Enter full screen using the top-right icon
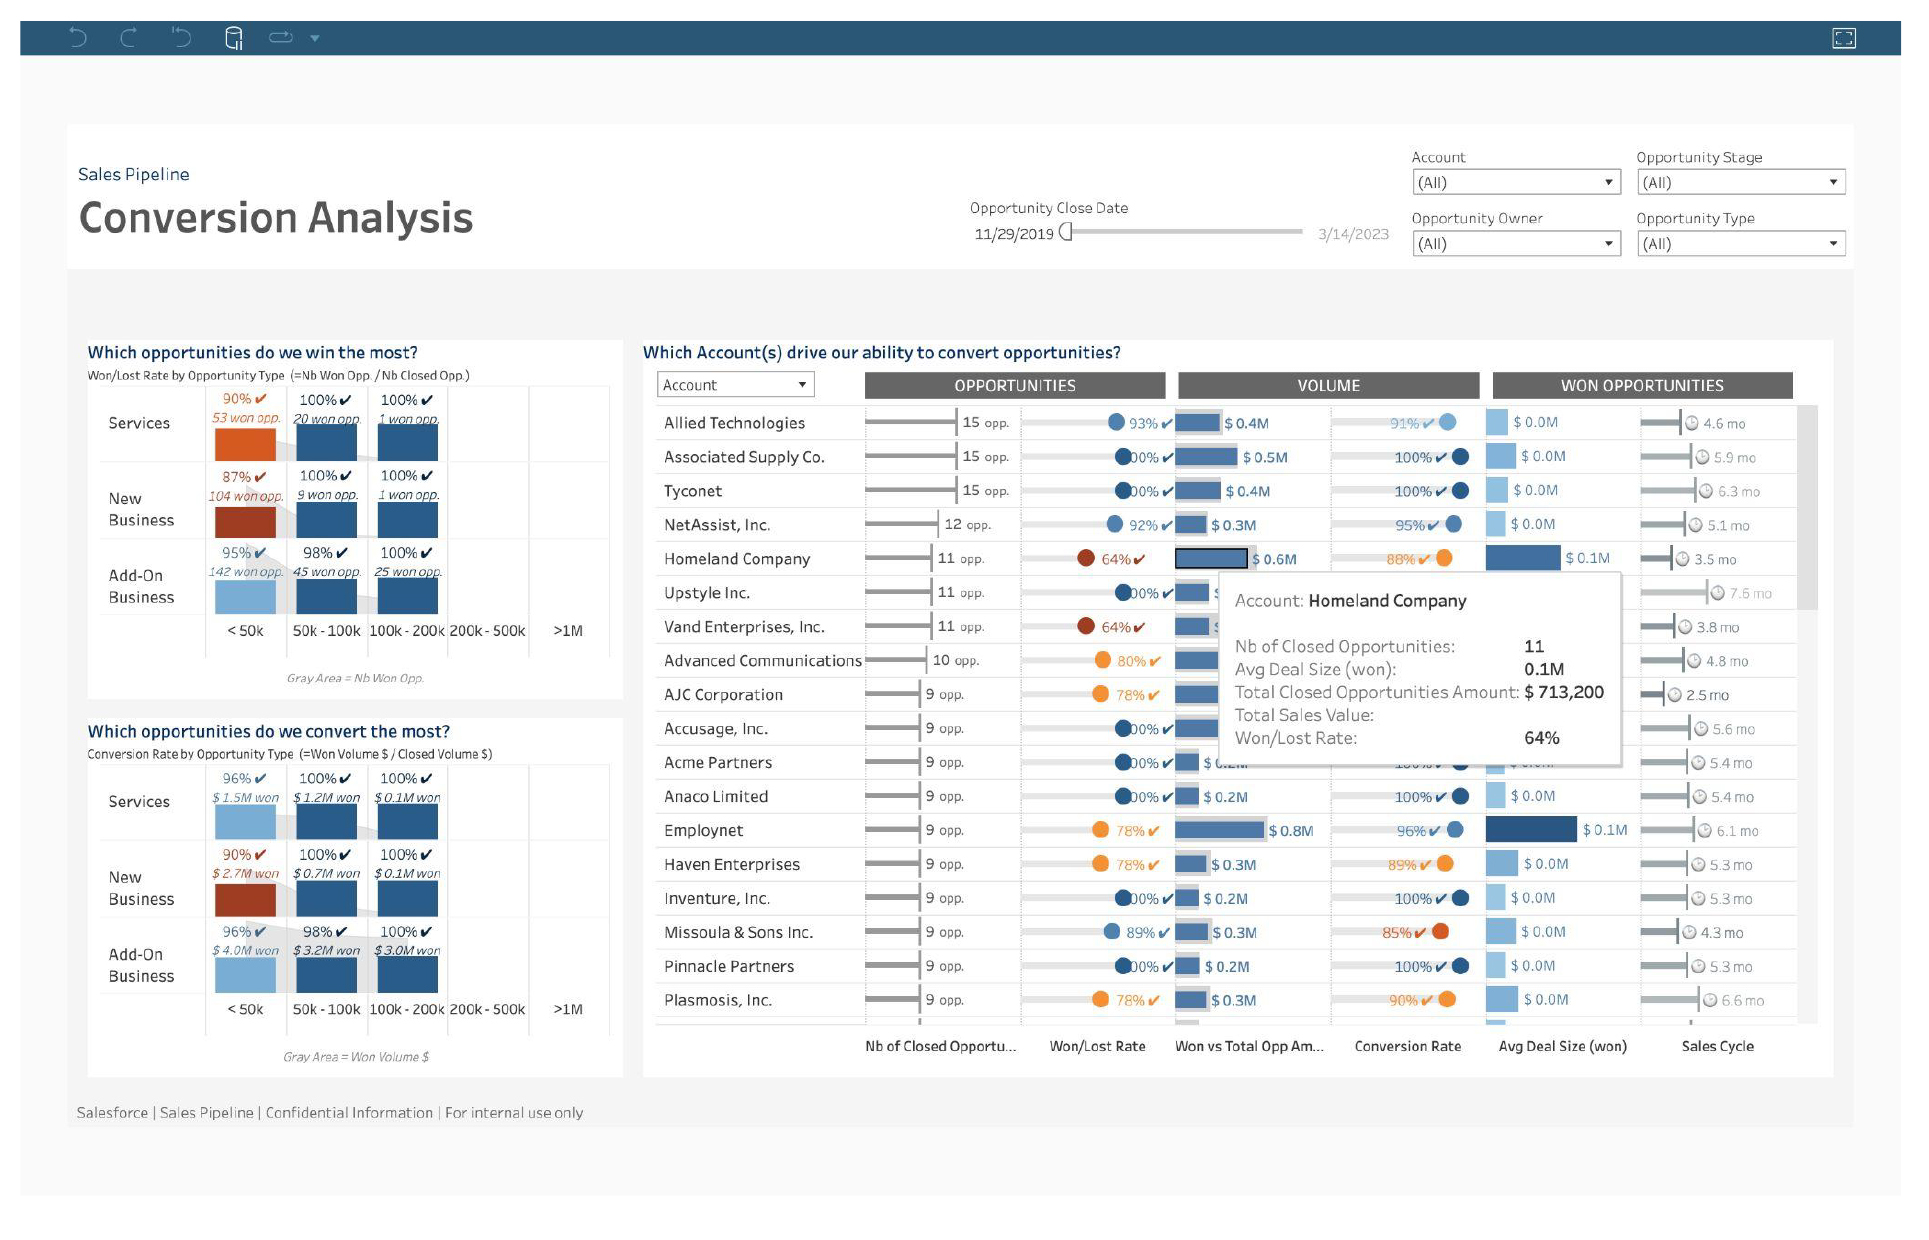The width and height of the screenshot is (1929, 1240). (1843, 38)
